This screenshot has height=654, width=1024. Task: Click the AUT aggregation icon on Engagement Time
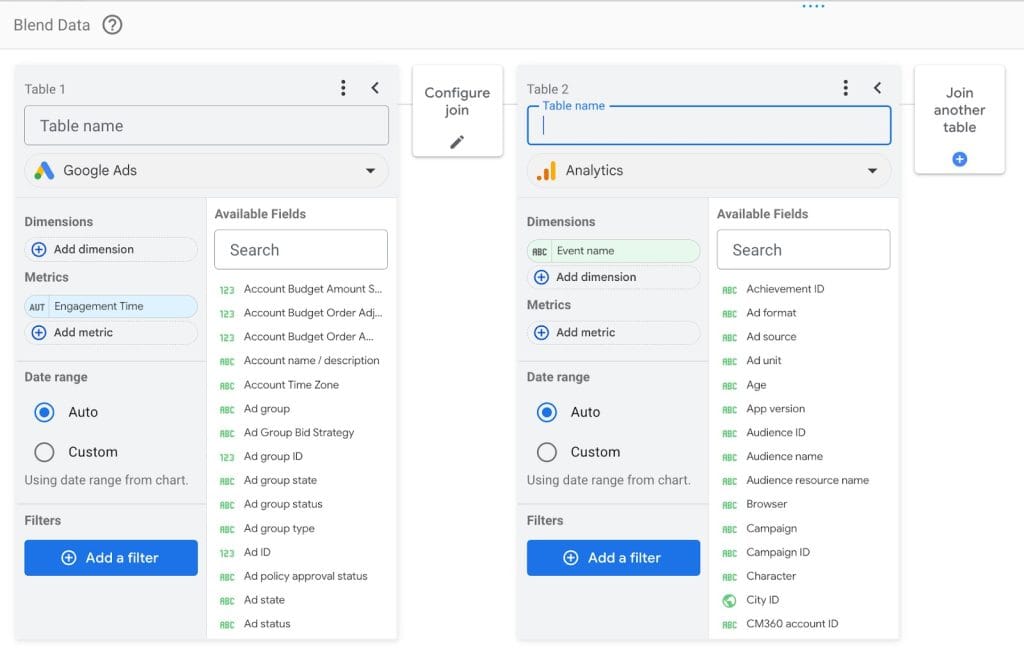tap(37, 307)
